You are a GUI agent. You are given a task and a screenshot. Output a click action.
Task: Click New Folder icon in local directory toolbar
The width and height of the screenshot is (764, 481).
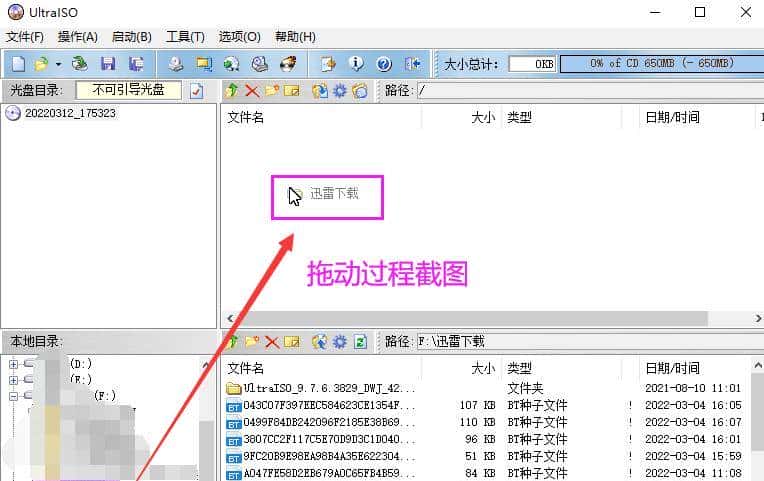click(x=252, y=342)
